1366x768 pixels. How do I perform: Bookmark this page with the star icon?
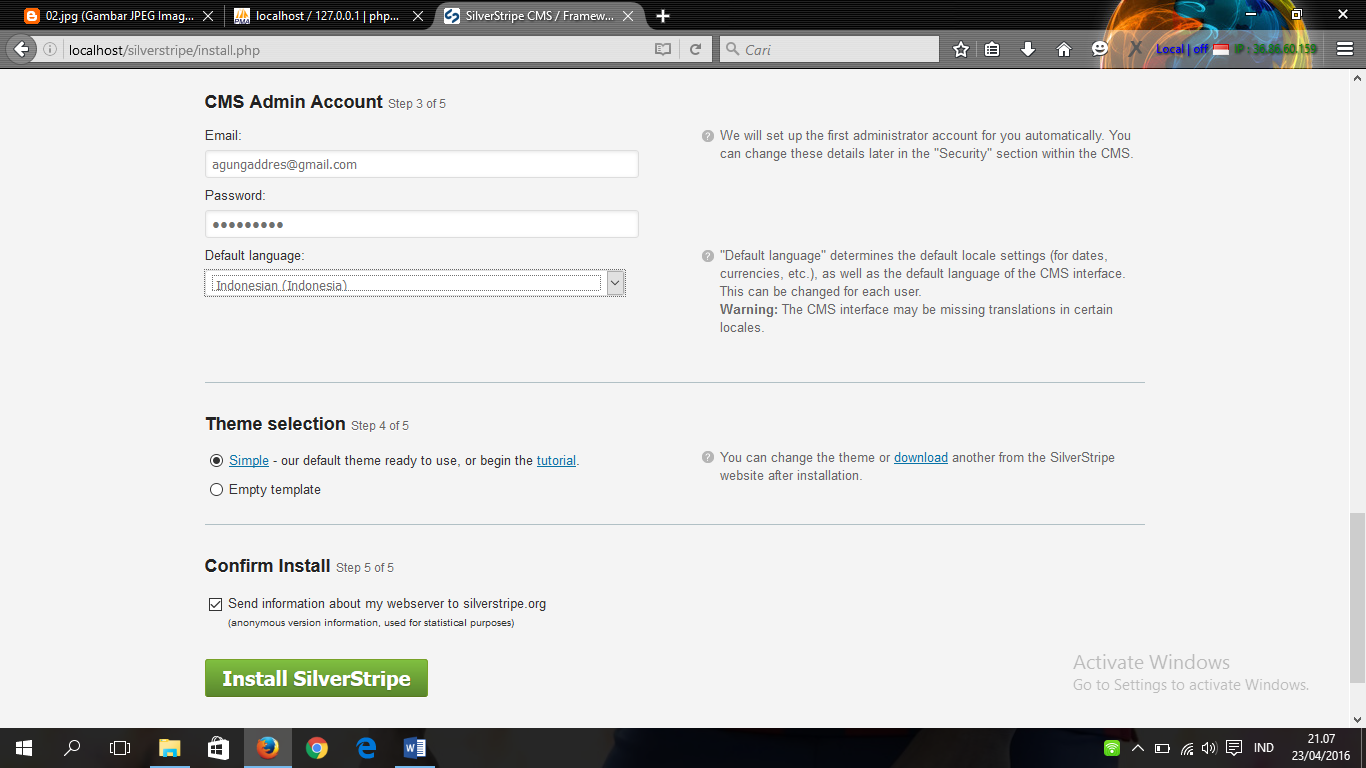(961, 49)
